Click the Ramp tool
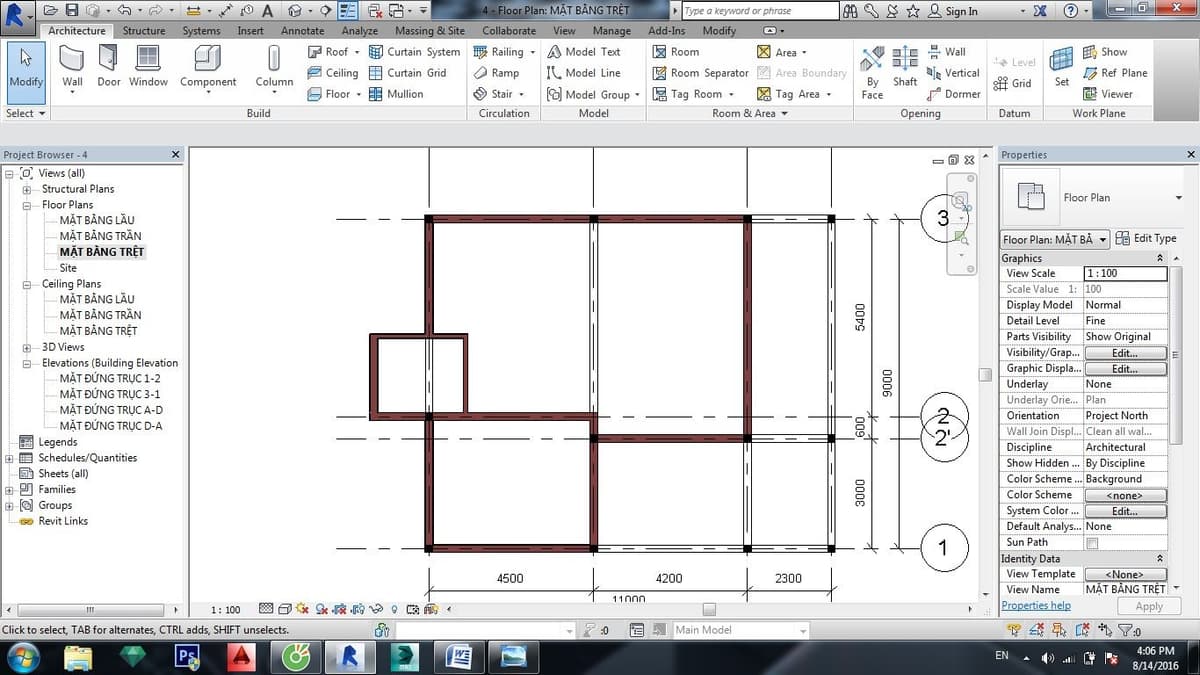This screenshot has width=1200, height=675. point(496,73)
